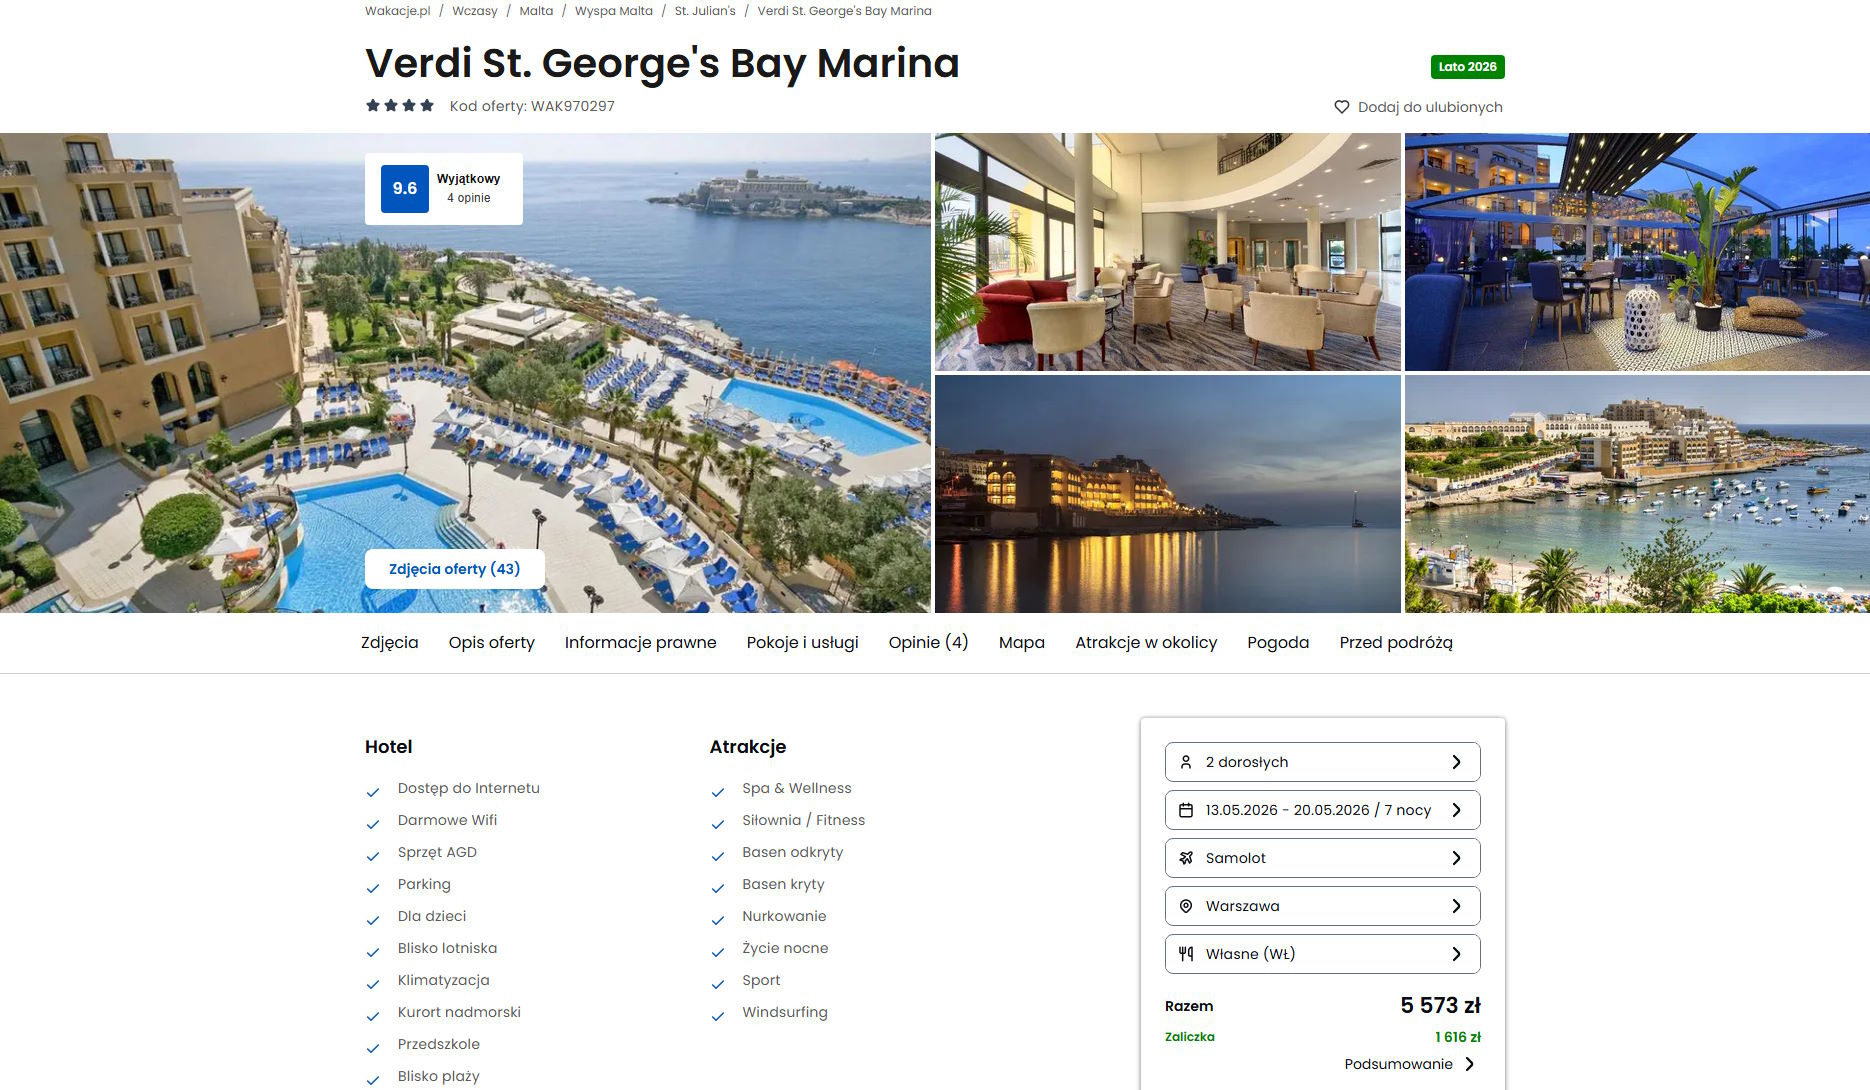Screen dimensions: 1870x1090
Task: Click the heart icon to add to favorites
Action: (1342, 107)
